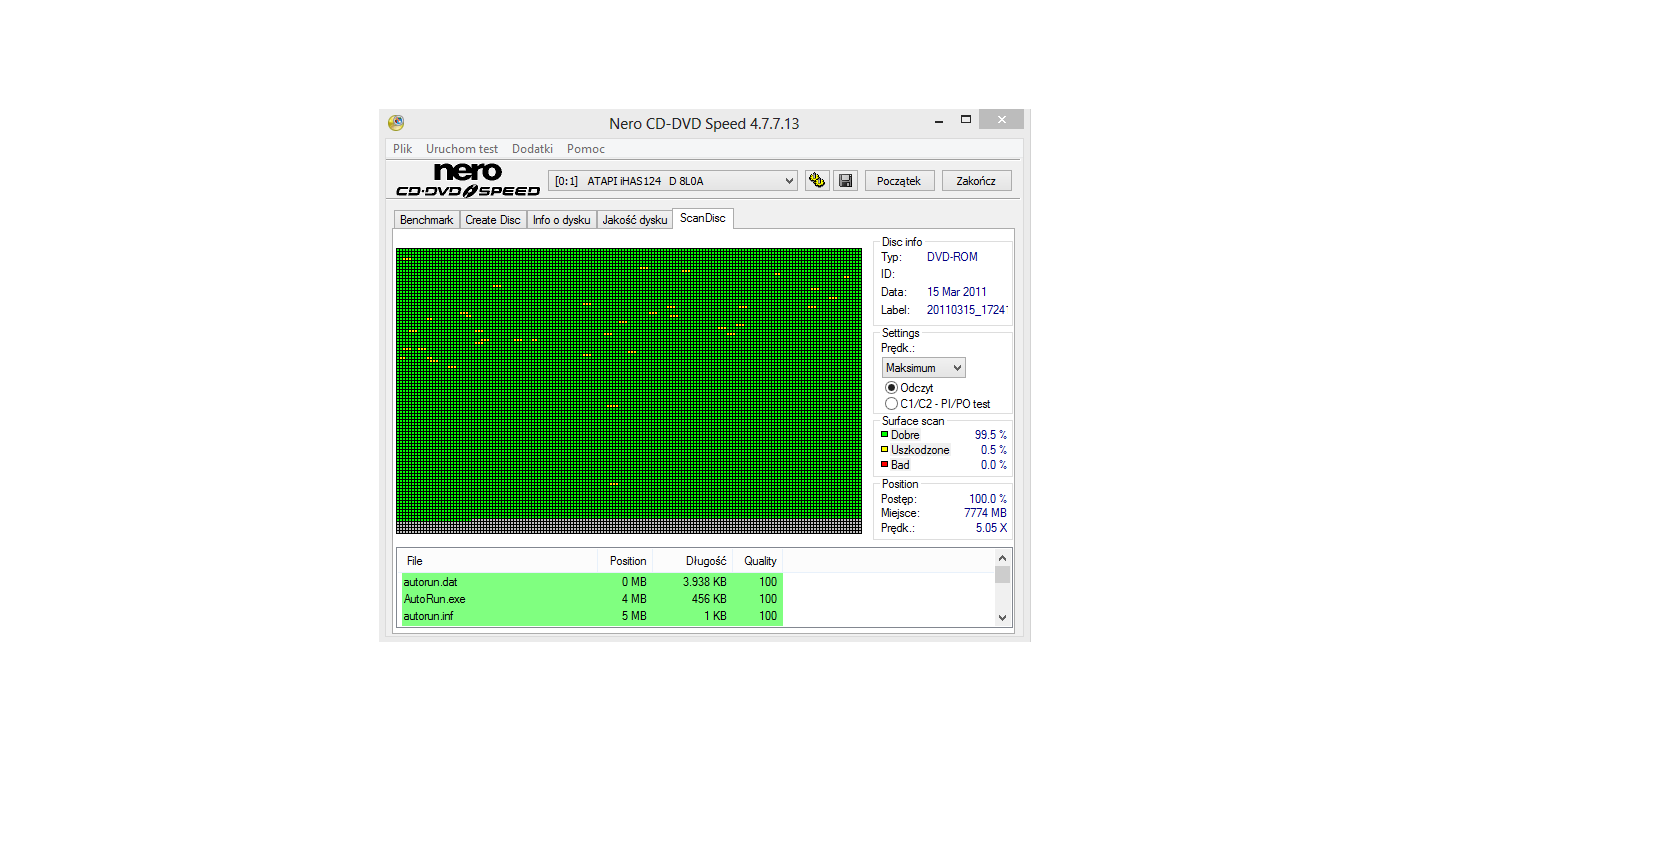1674x844 pixels.
Task: Minimize the Nero CD-DVD Speed window
Action: pyautogui.click(x=939, y=121)
